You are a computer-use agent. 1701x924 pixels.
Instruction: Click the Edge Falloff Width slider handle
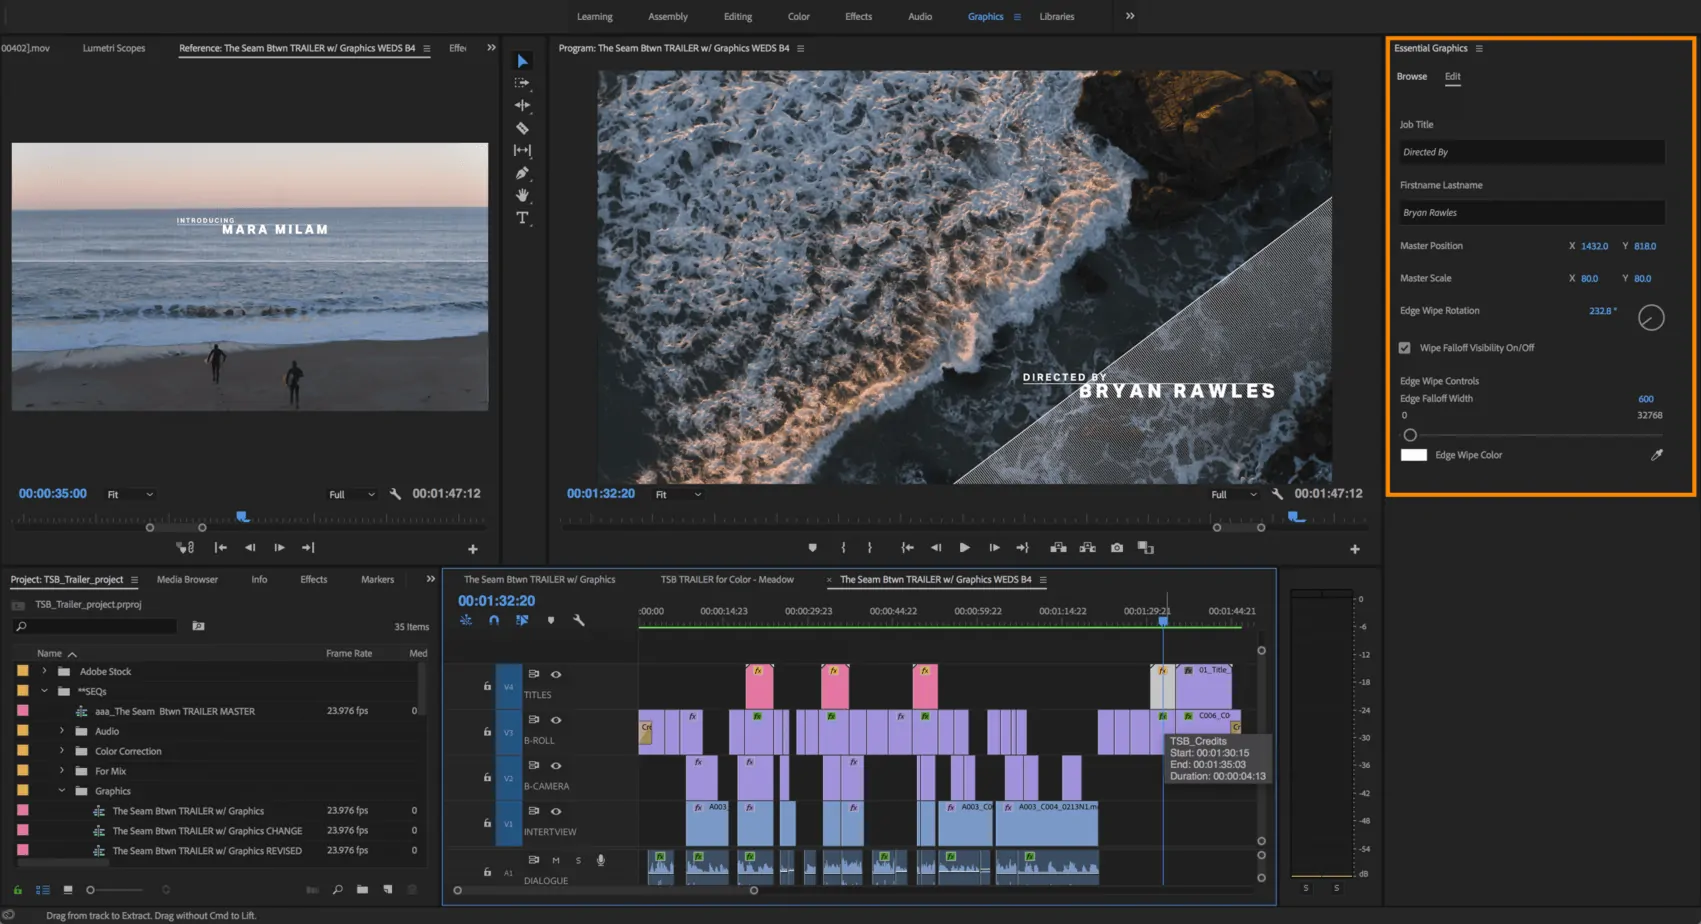[x=1410, y=434]
